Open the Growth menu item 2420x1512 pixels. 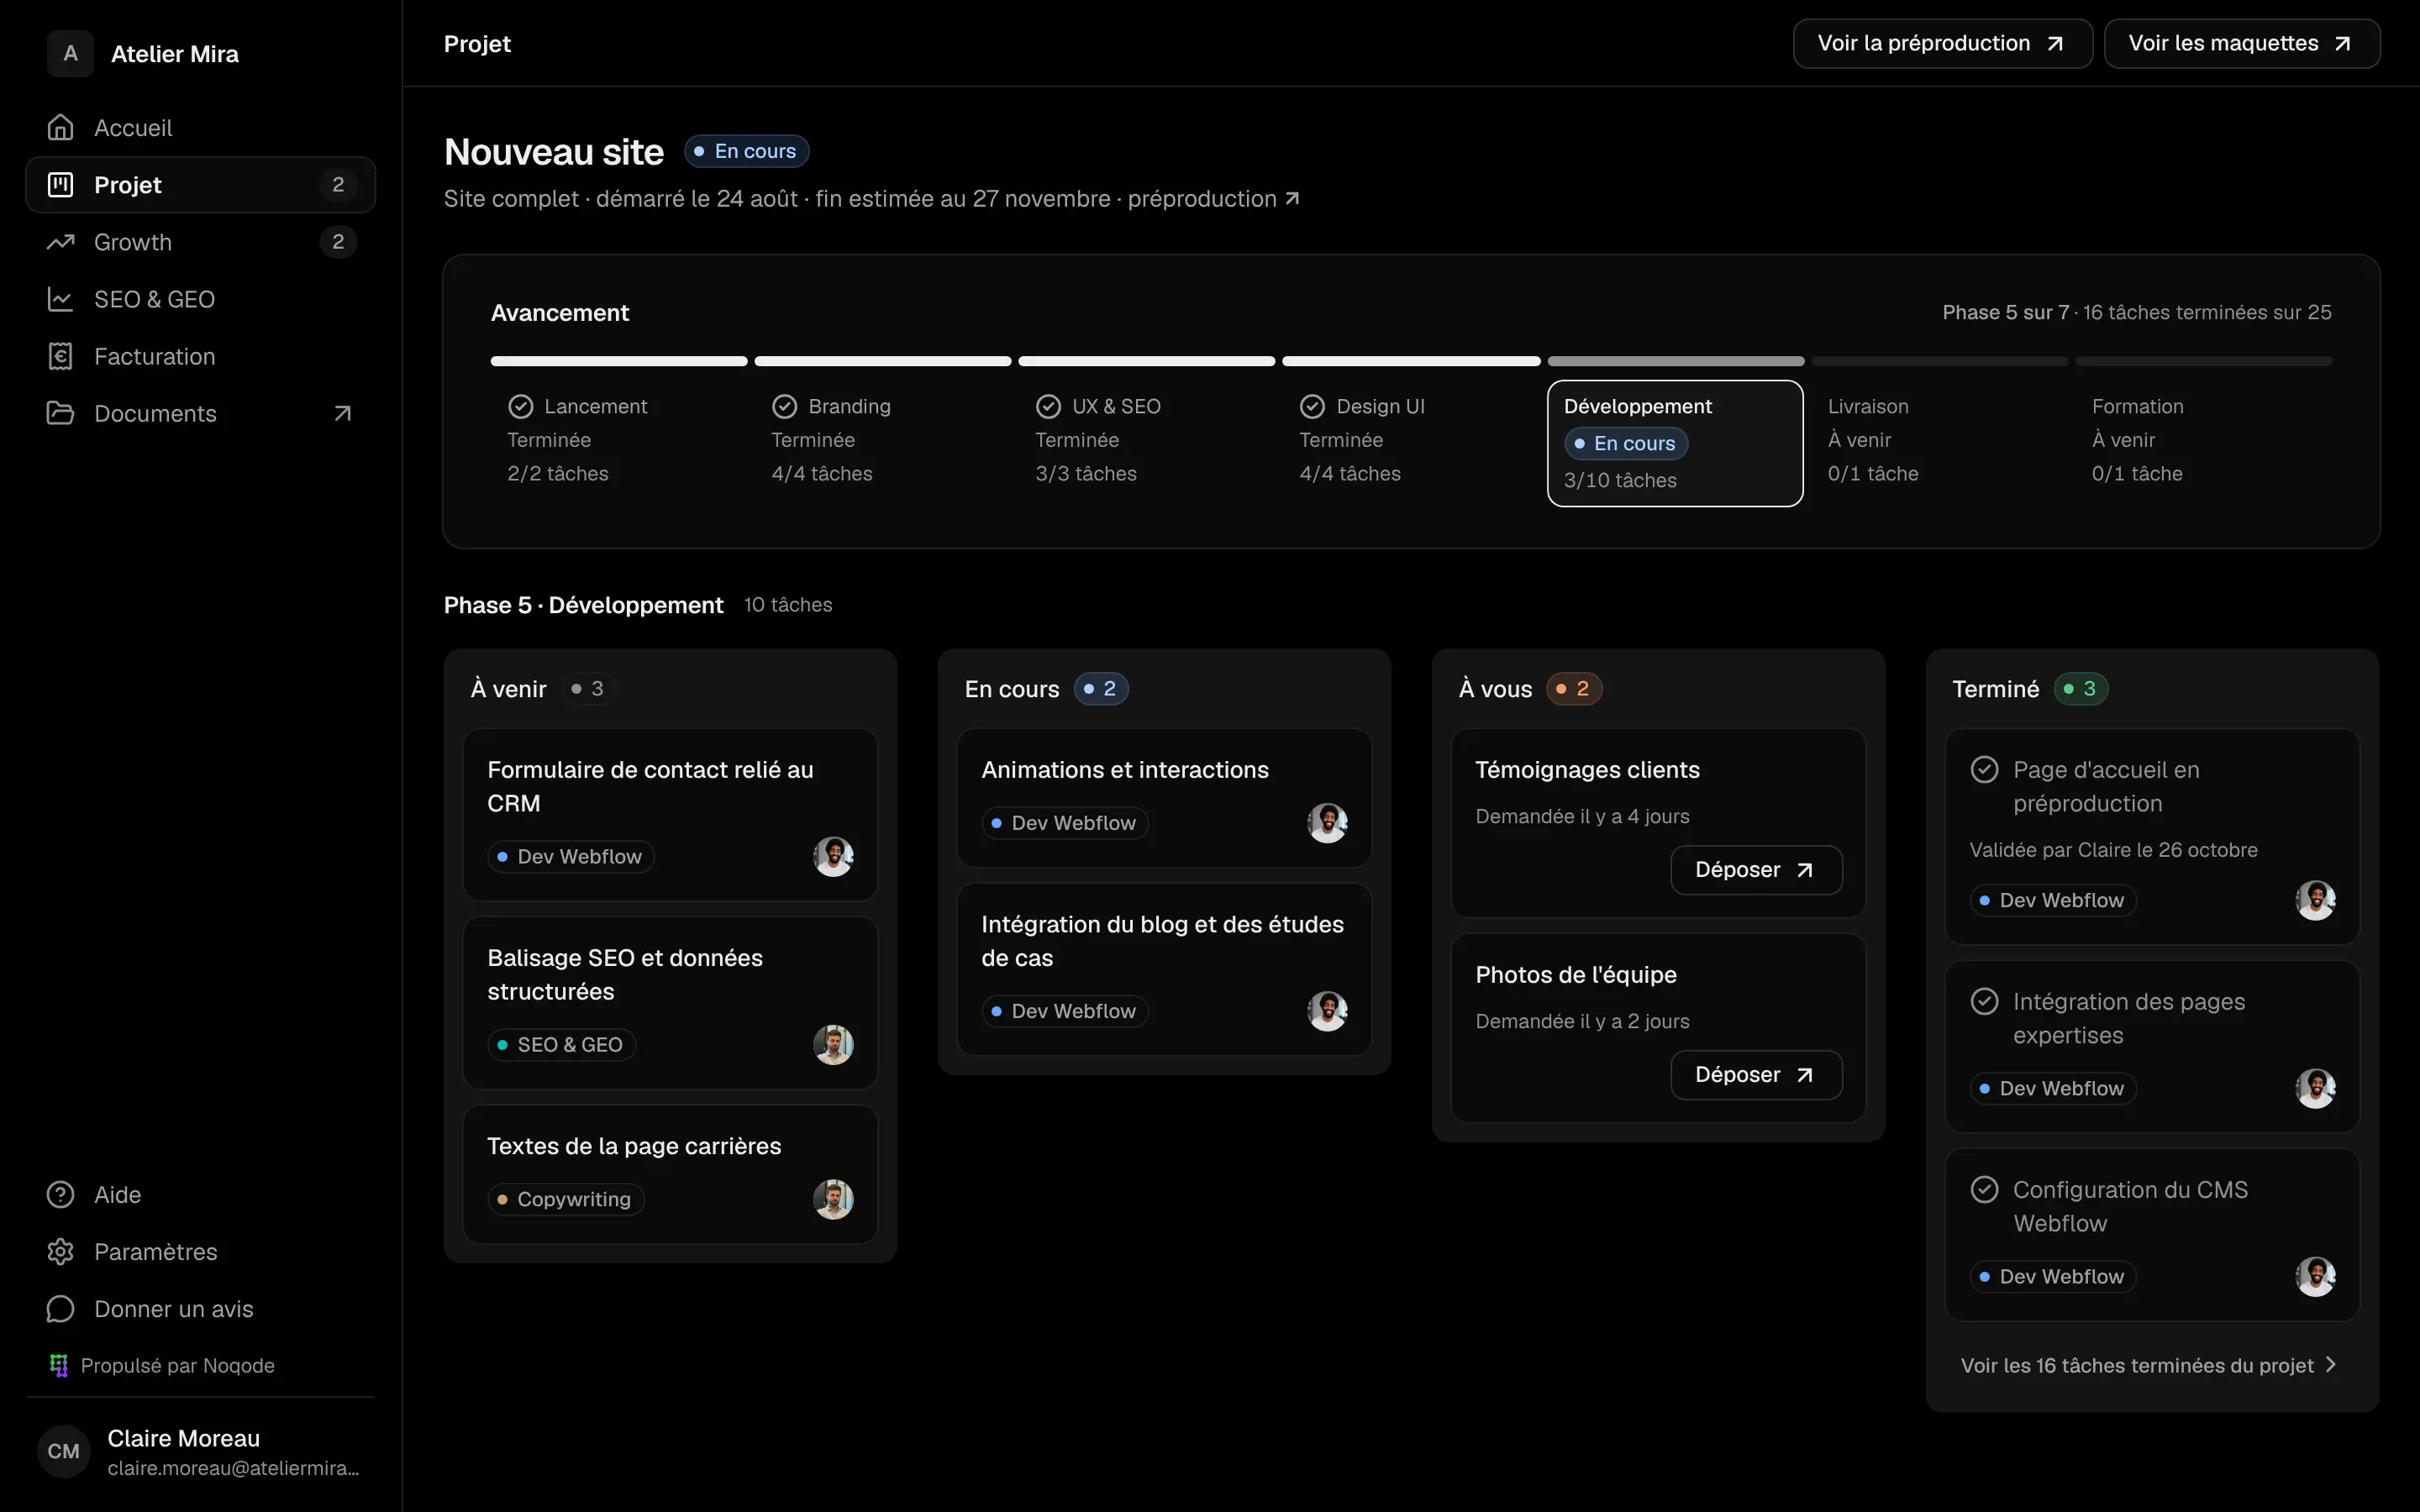[x=201, y=242]
